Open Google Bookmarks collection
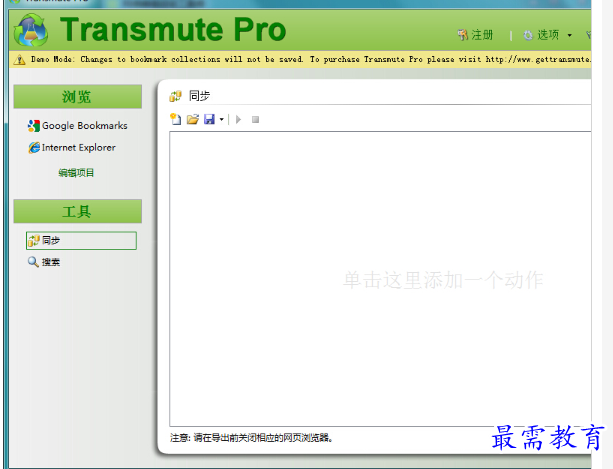Screen dimensions: 613x469 (77, 125)
